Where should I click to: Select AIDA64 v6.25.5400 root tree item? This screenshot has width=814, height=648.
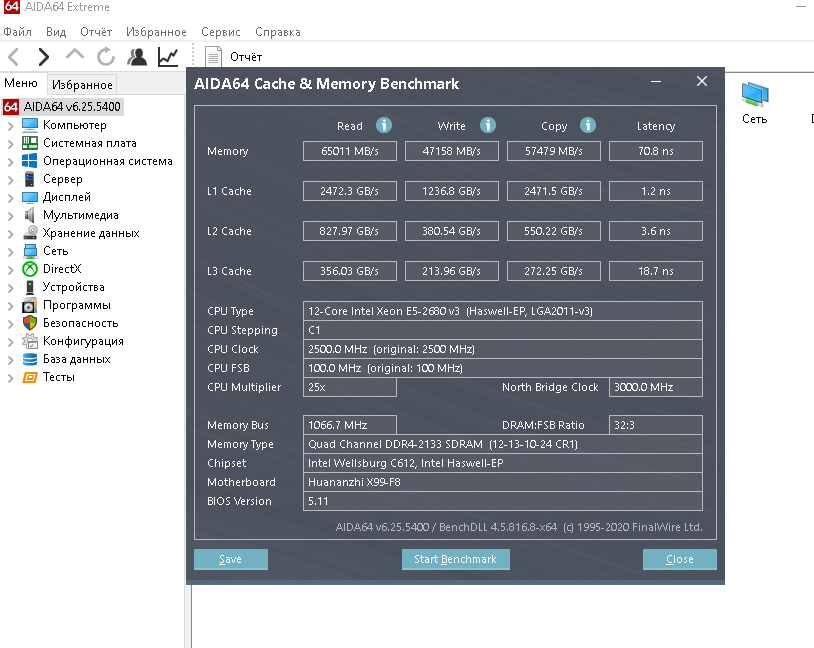tap(72, 106)
